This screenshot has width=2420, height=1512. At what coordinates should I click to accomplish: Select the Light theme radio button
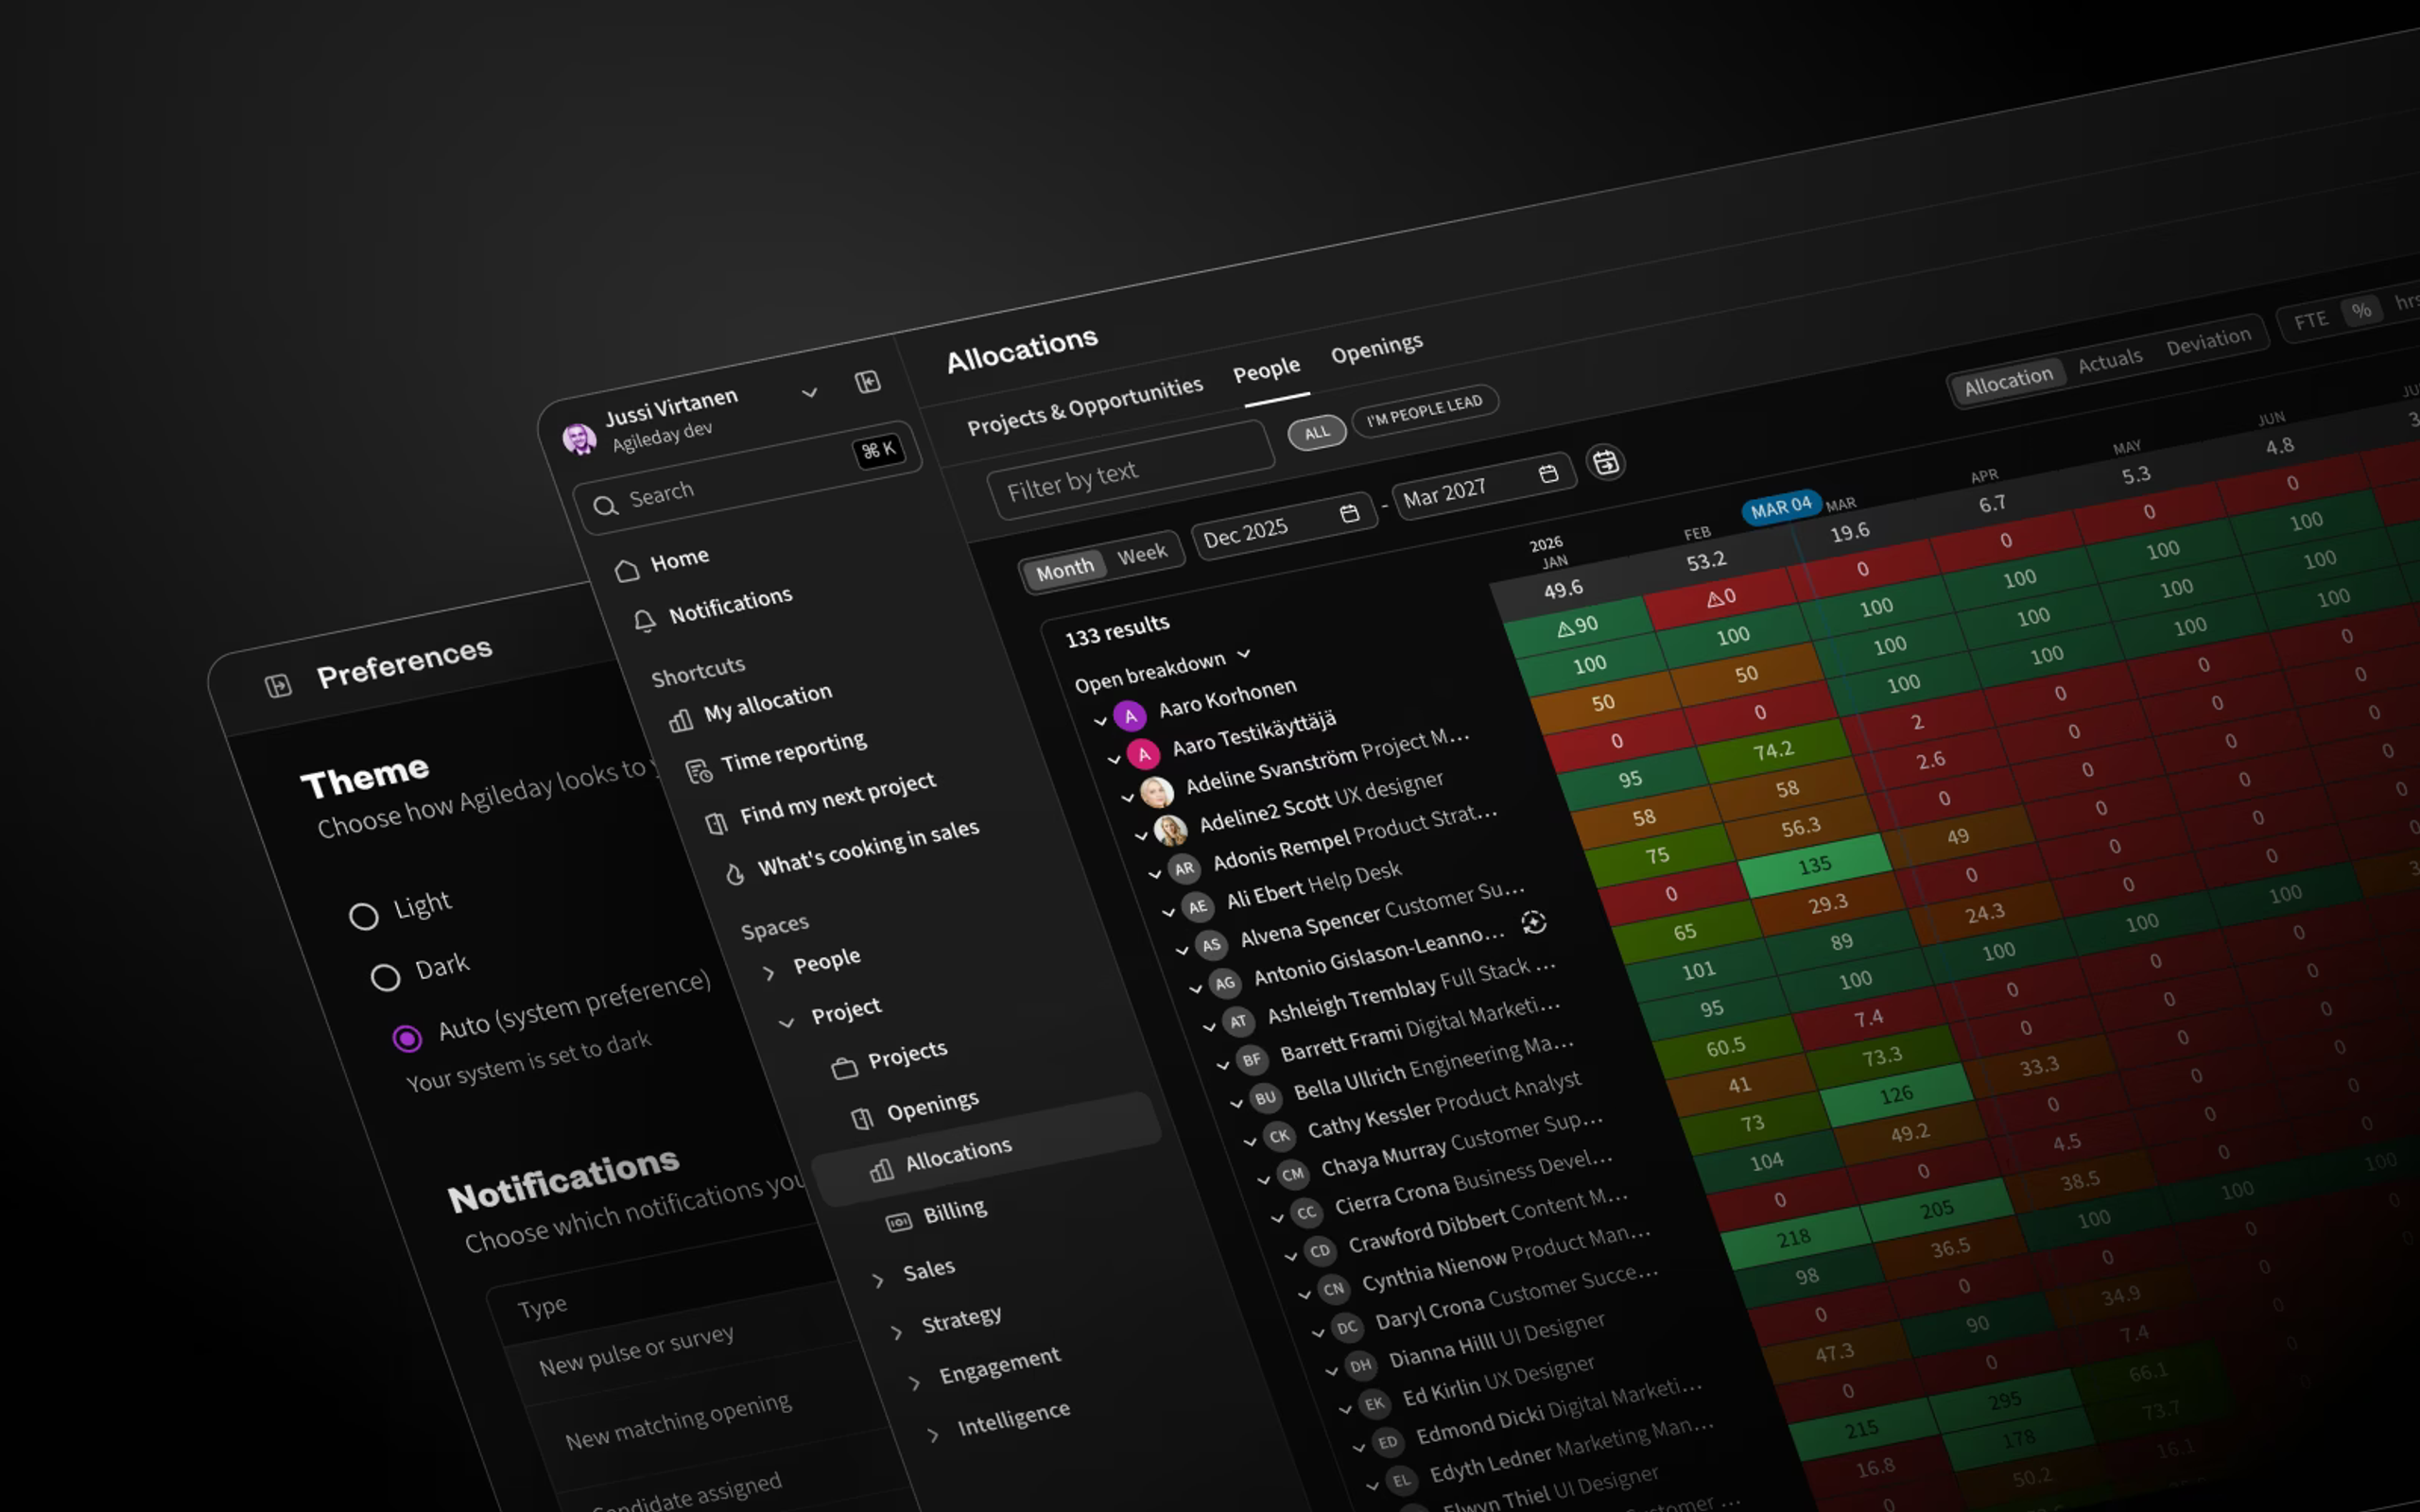[x=364, y=916]
